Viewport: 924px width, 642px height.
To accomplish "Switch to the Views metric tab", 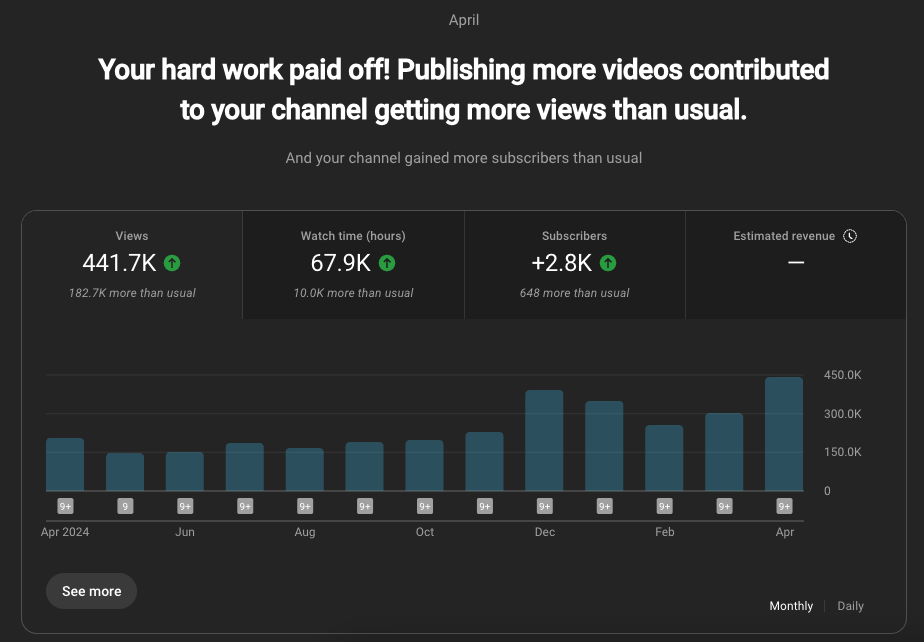I will coord(132,265).
